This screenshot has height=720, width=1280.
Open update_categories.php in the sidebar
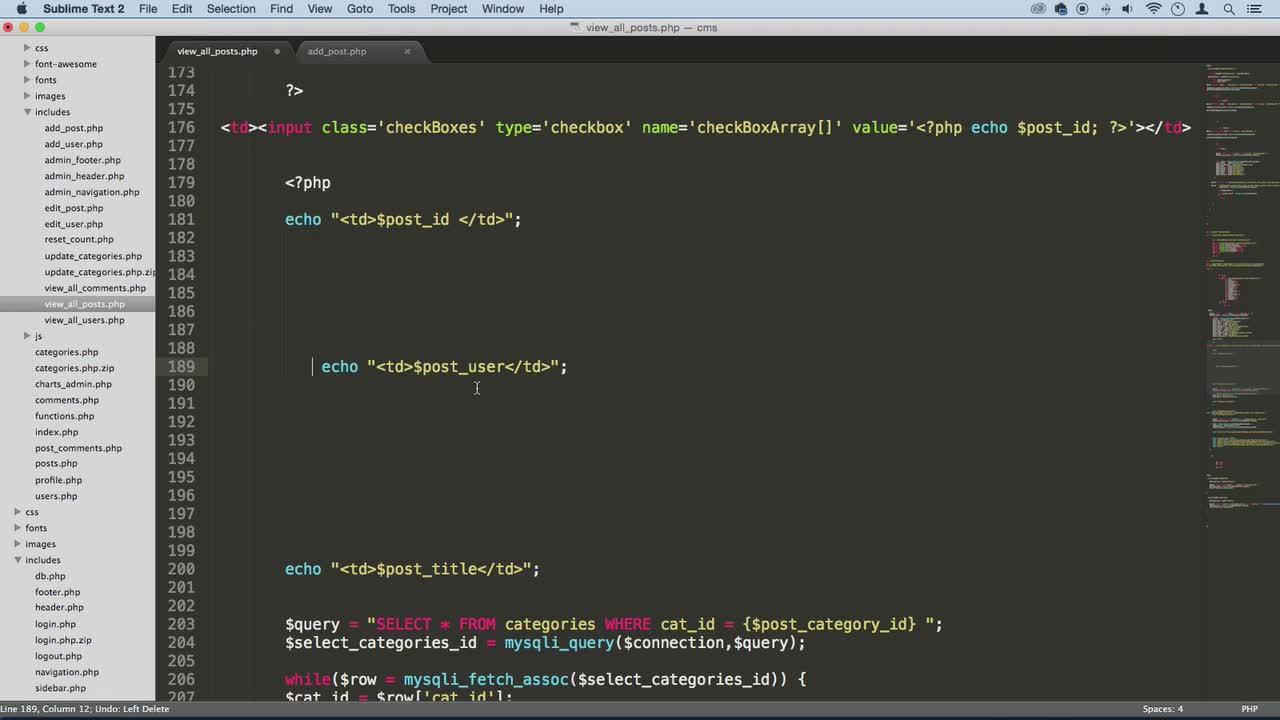(x=93, y=256)
